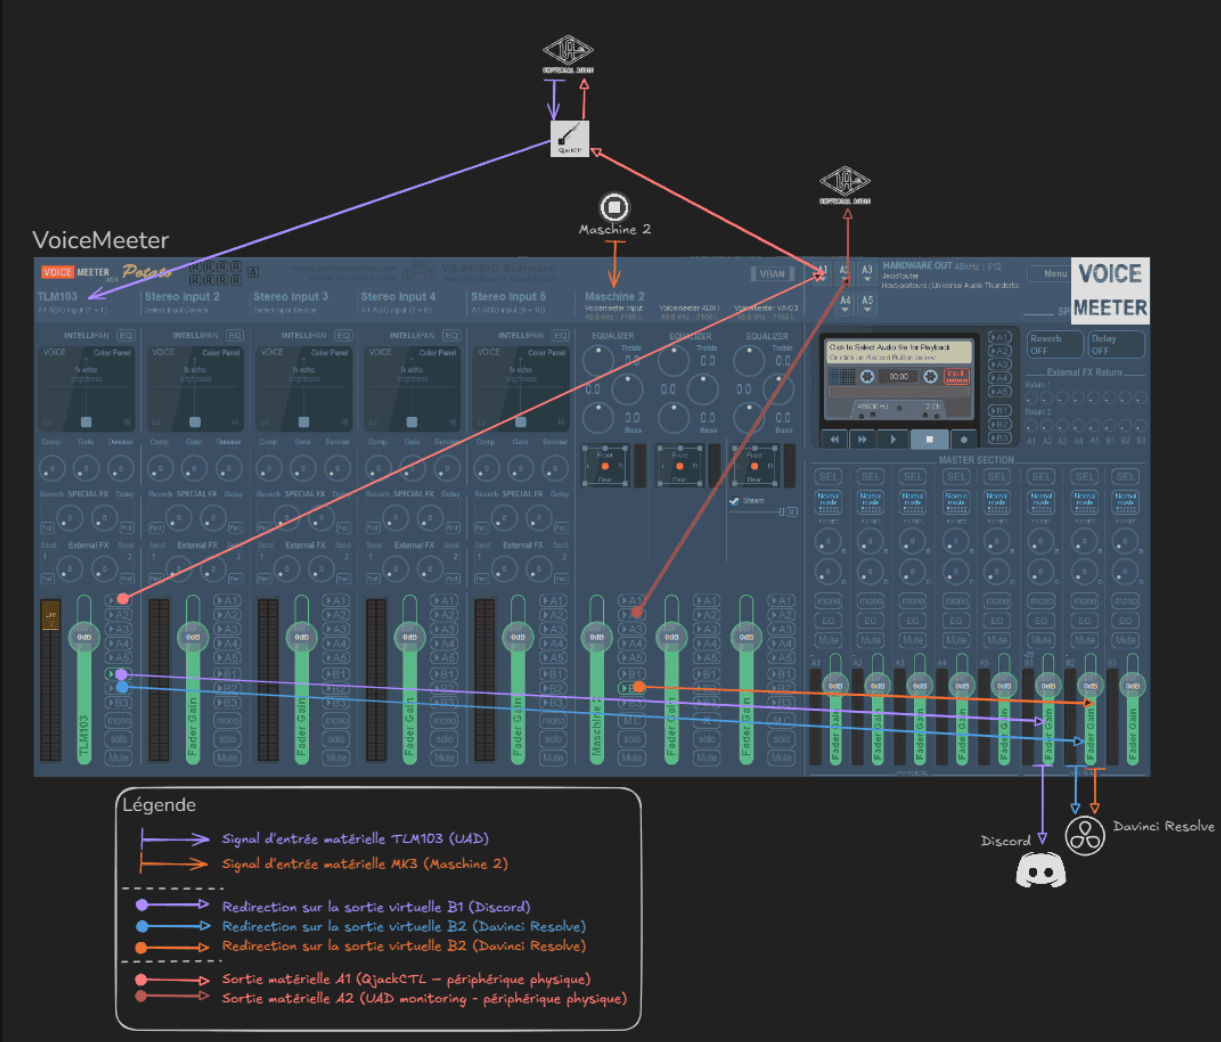1221x1042 pixels.
Task: Click the cassette record button
Action: pos(964,439)
